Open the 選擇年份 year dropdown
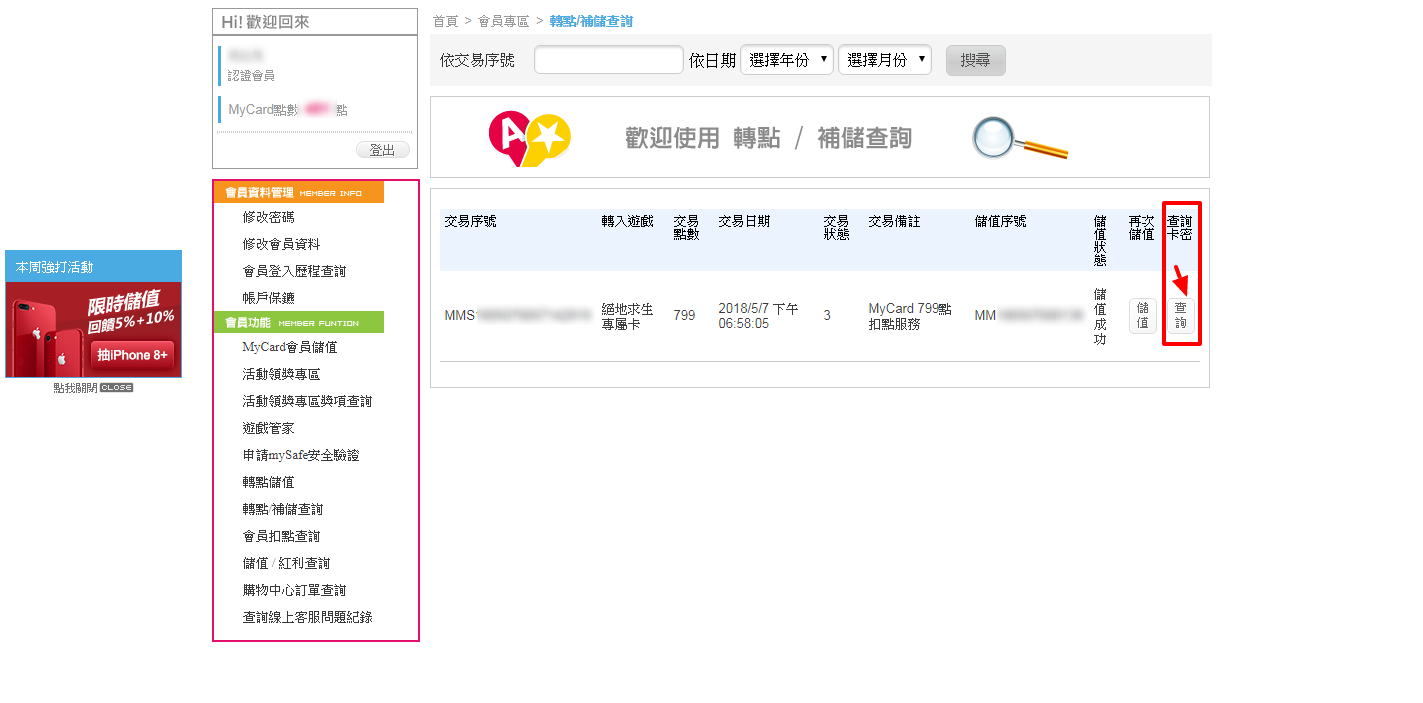 coord(787,60)
